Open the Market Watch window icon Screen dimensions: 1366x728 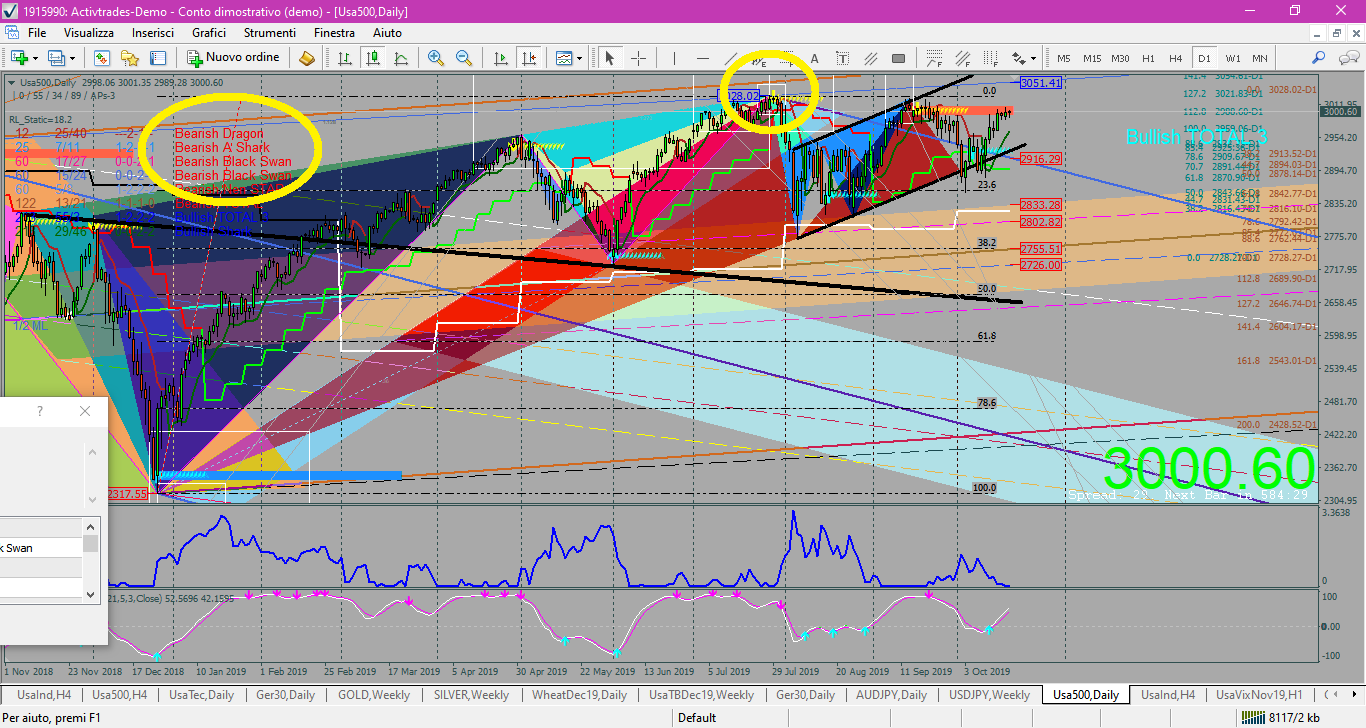[102, 58]
